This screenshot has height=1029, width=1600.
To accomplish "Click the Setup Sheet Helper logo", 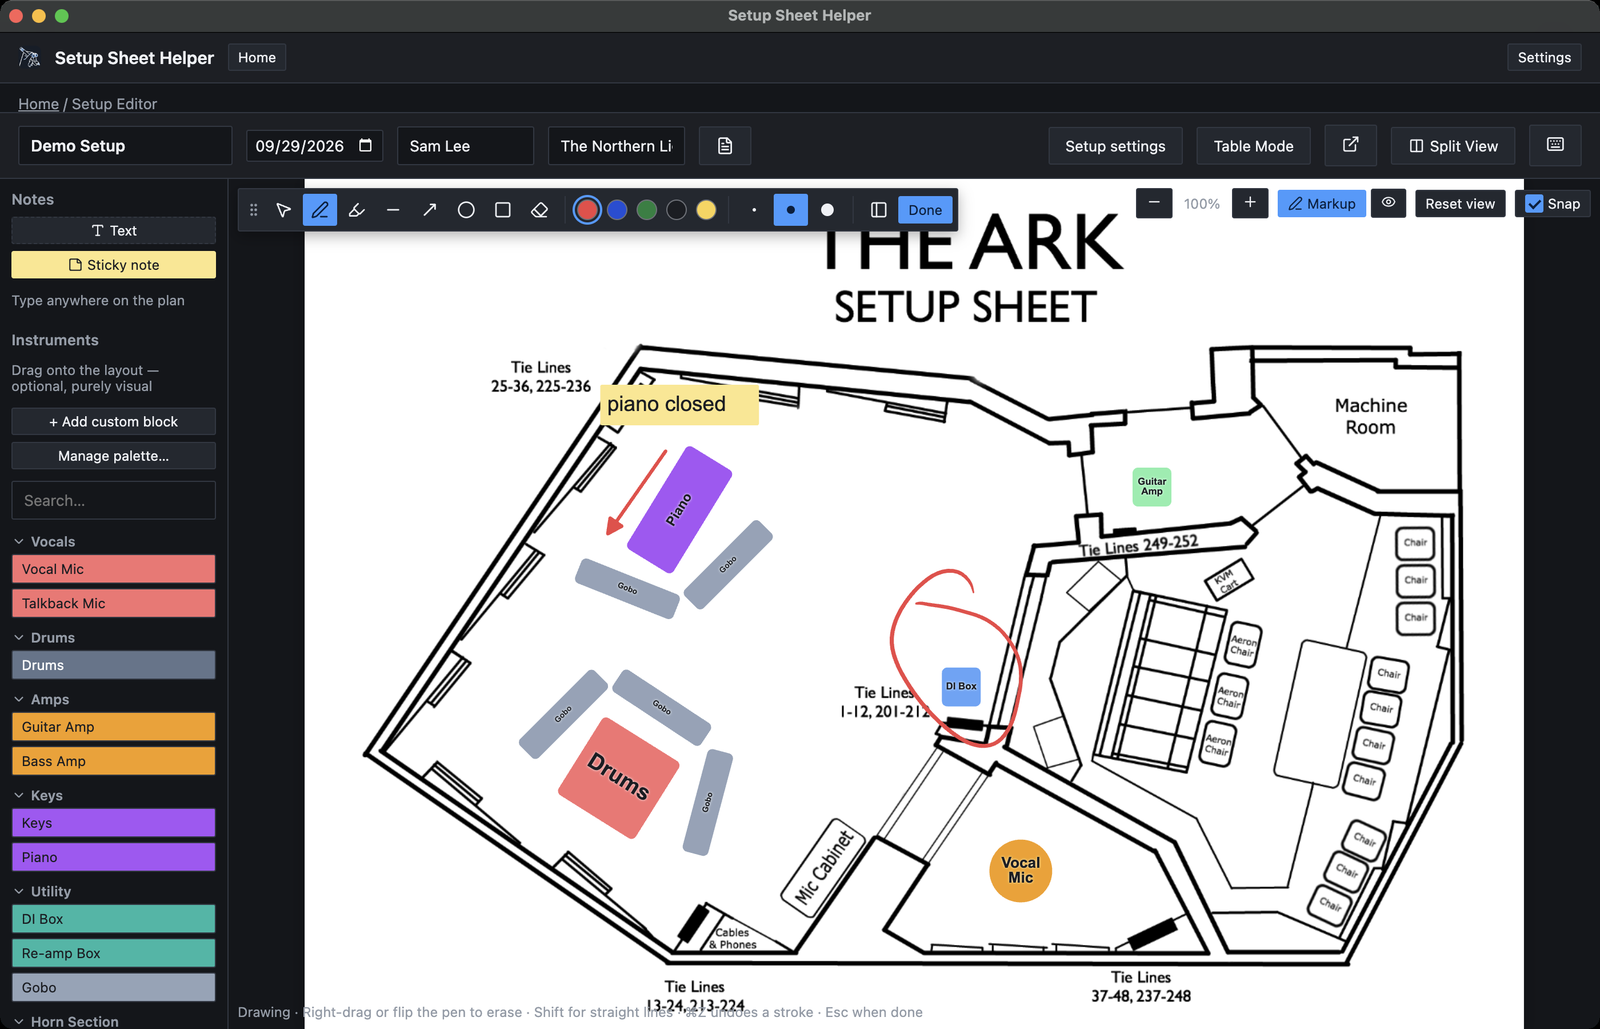I will 30,58.
